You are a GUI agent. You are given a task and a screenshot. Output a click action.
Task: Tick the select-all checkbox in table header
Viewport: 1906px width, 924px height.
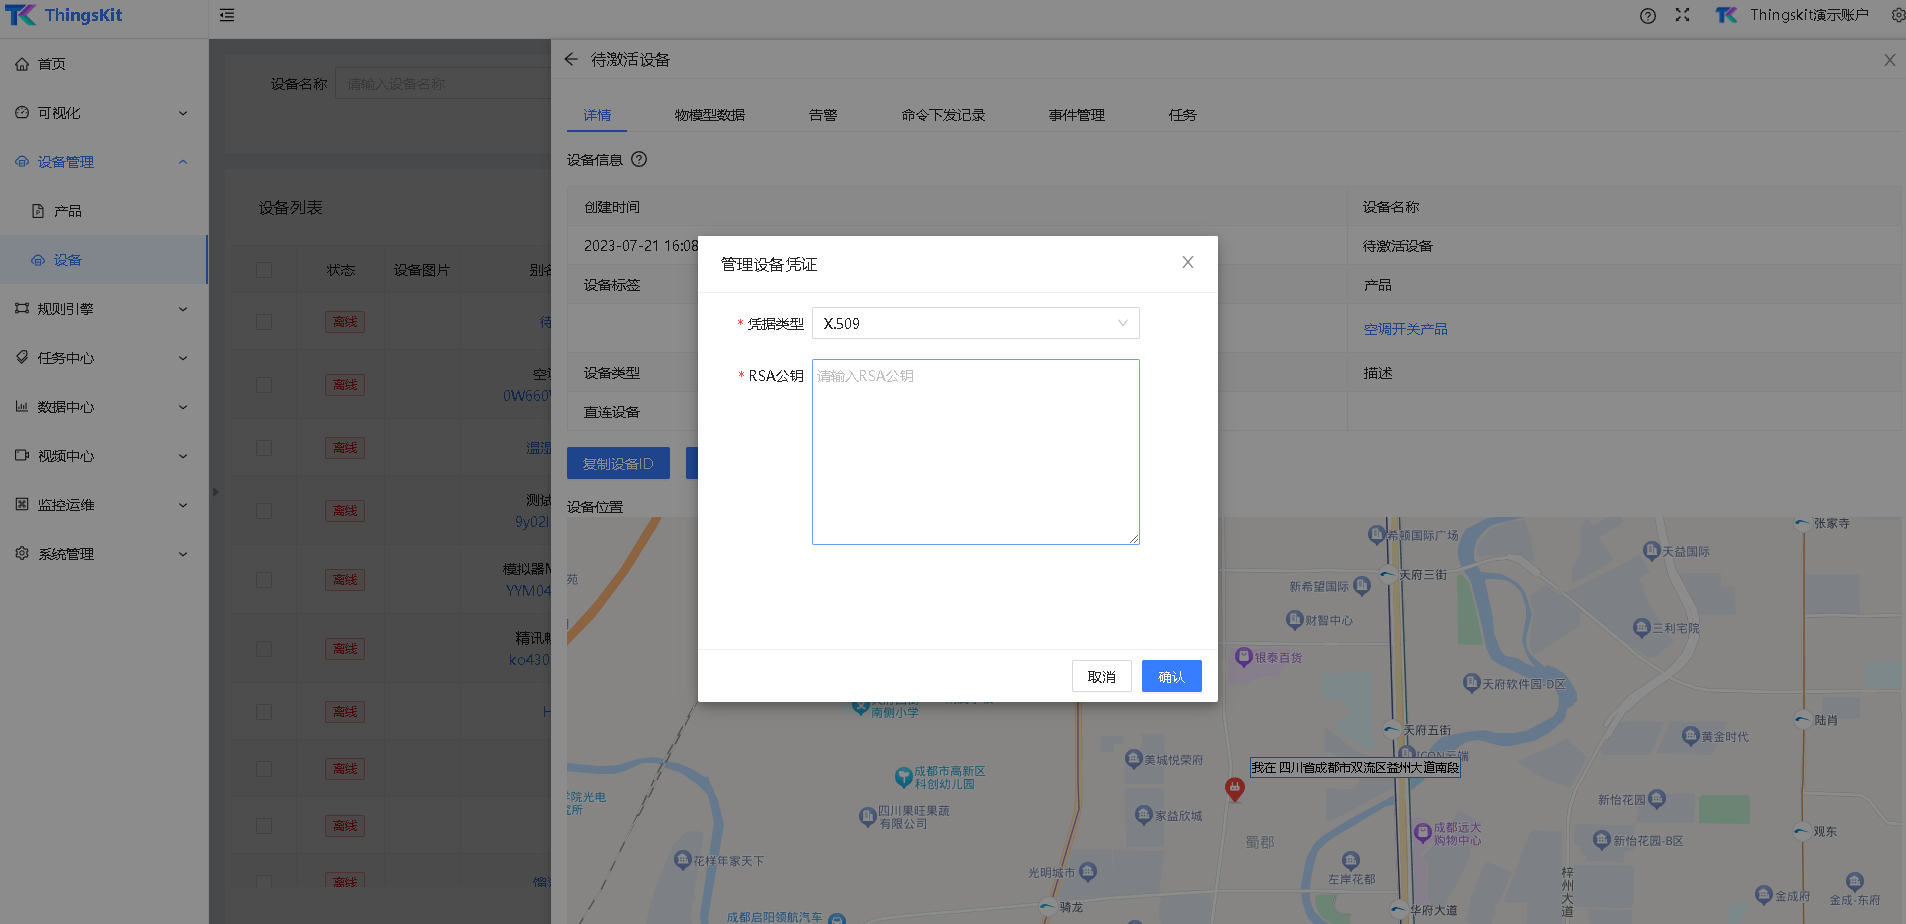tap(264, 270)
